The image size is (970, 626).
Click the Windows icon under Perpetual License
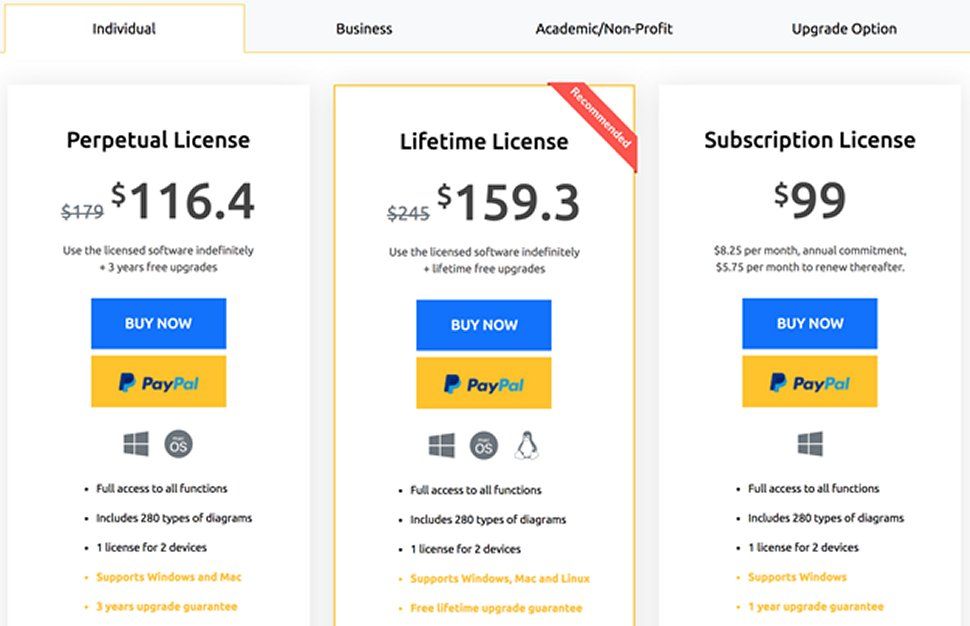136,444
